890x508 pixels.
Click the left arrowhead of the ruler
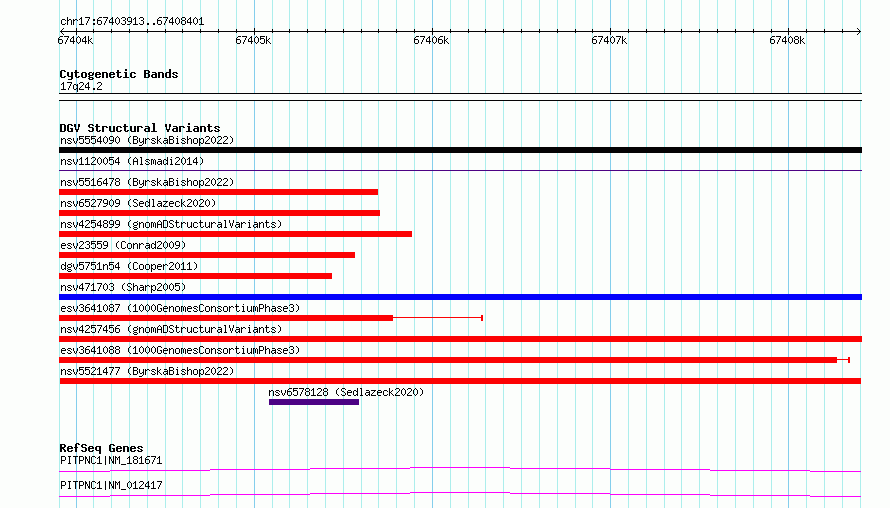pyautogui.click(x=62, y=31)
